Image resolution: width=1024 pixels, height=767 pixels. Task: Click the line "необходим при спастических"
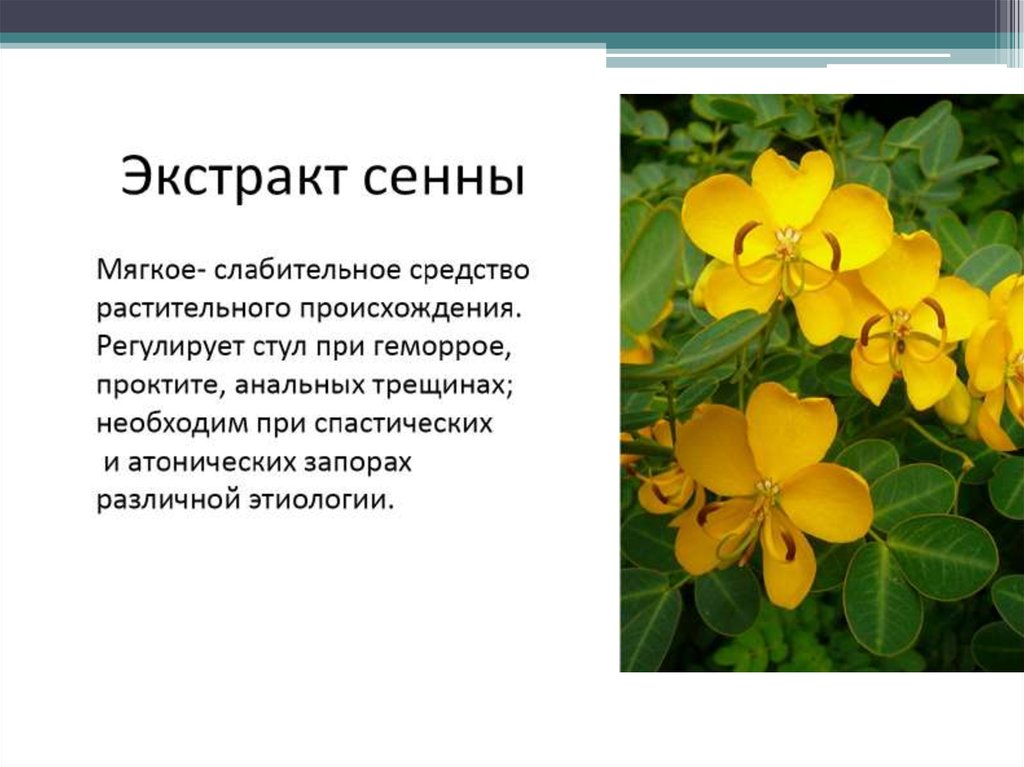coord(294,422)
